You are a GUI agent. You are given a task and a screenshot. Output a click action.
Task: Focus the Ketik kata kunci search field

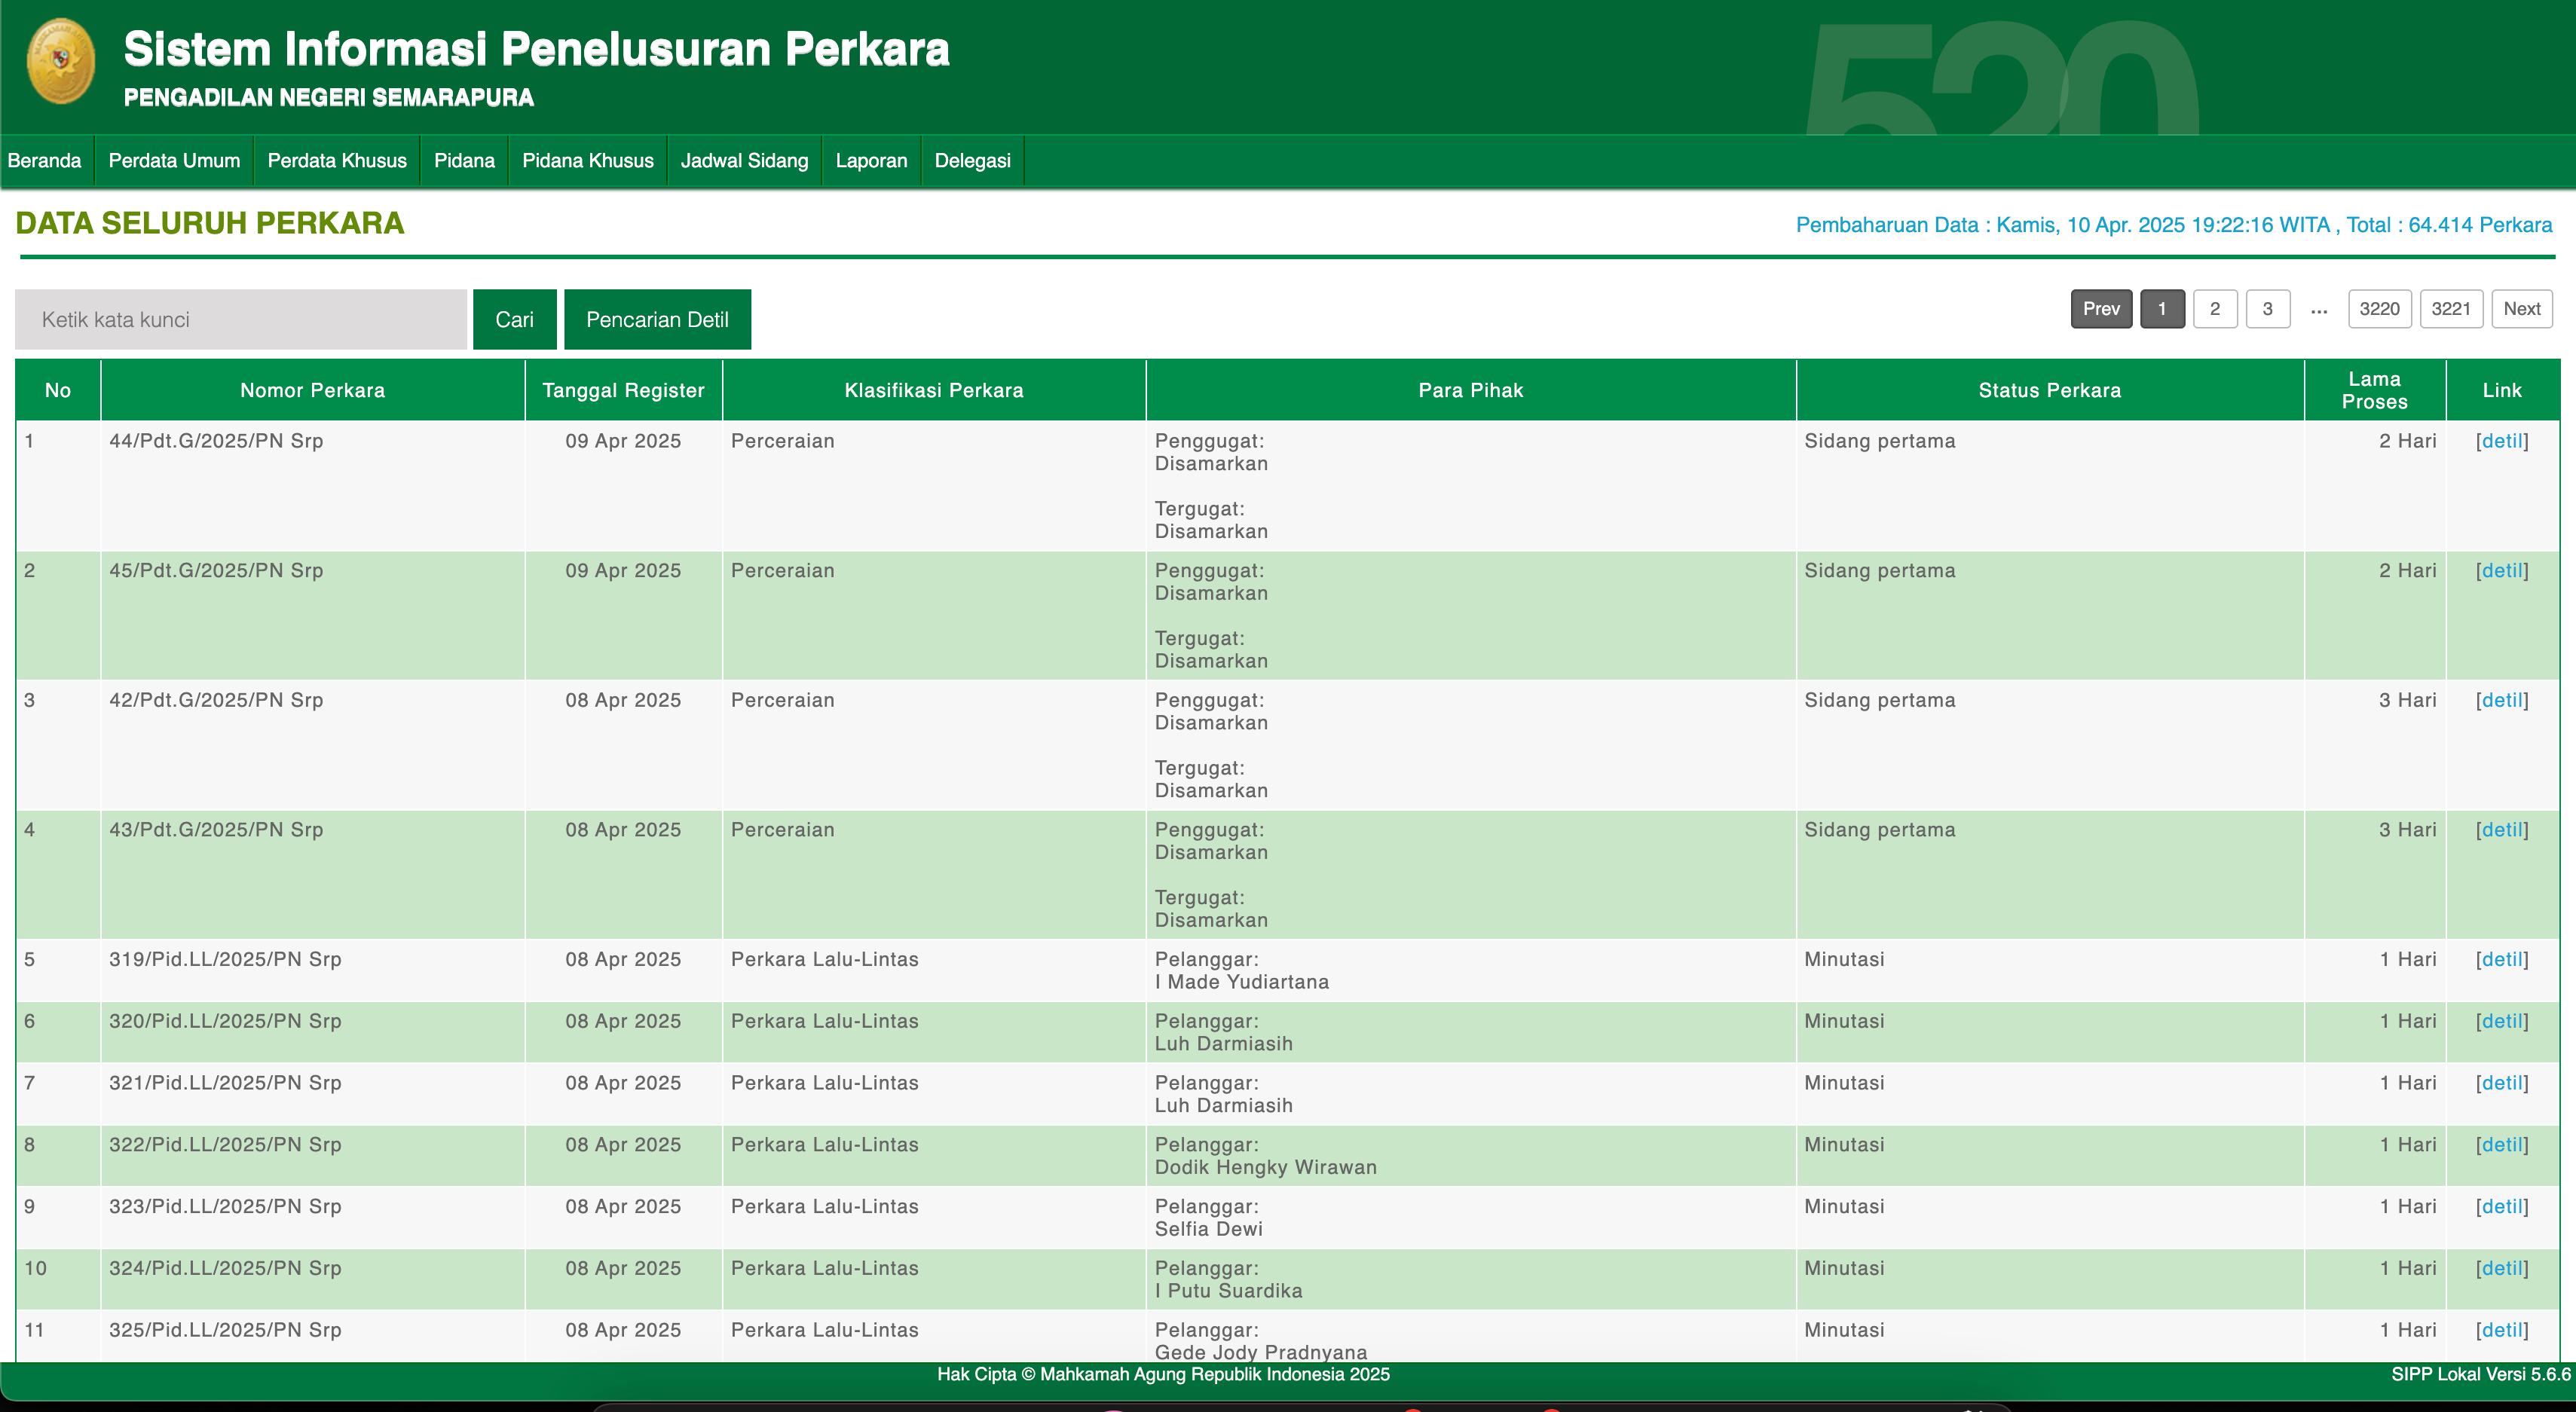click(240, 320)
